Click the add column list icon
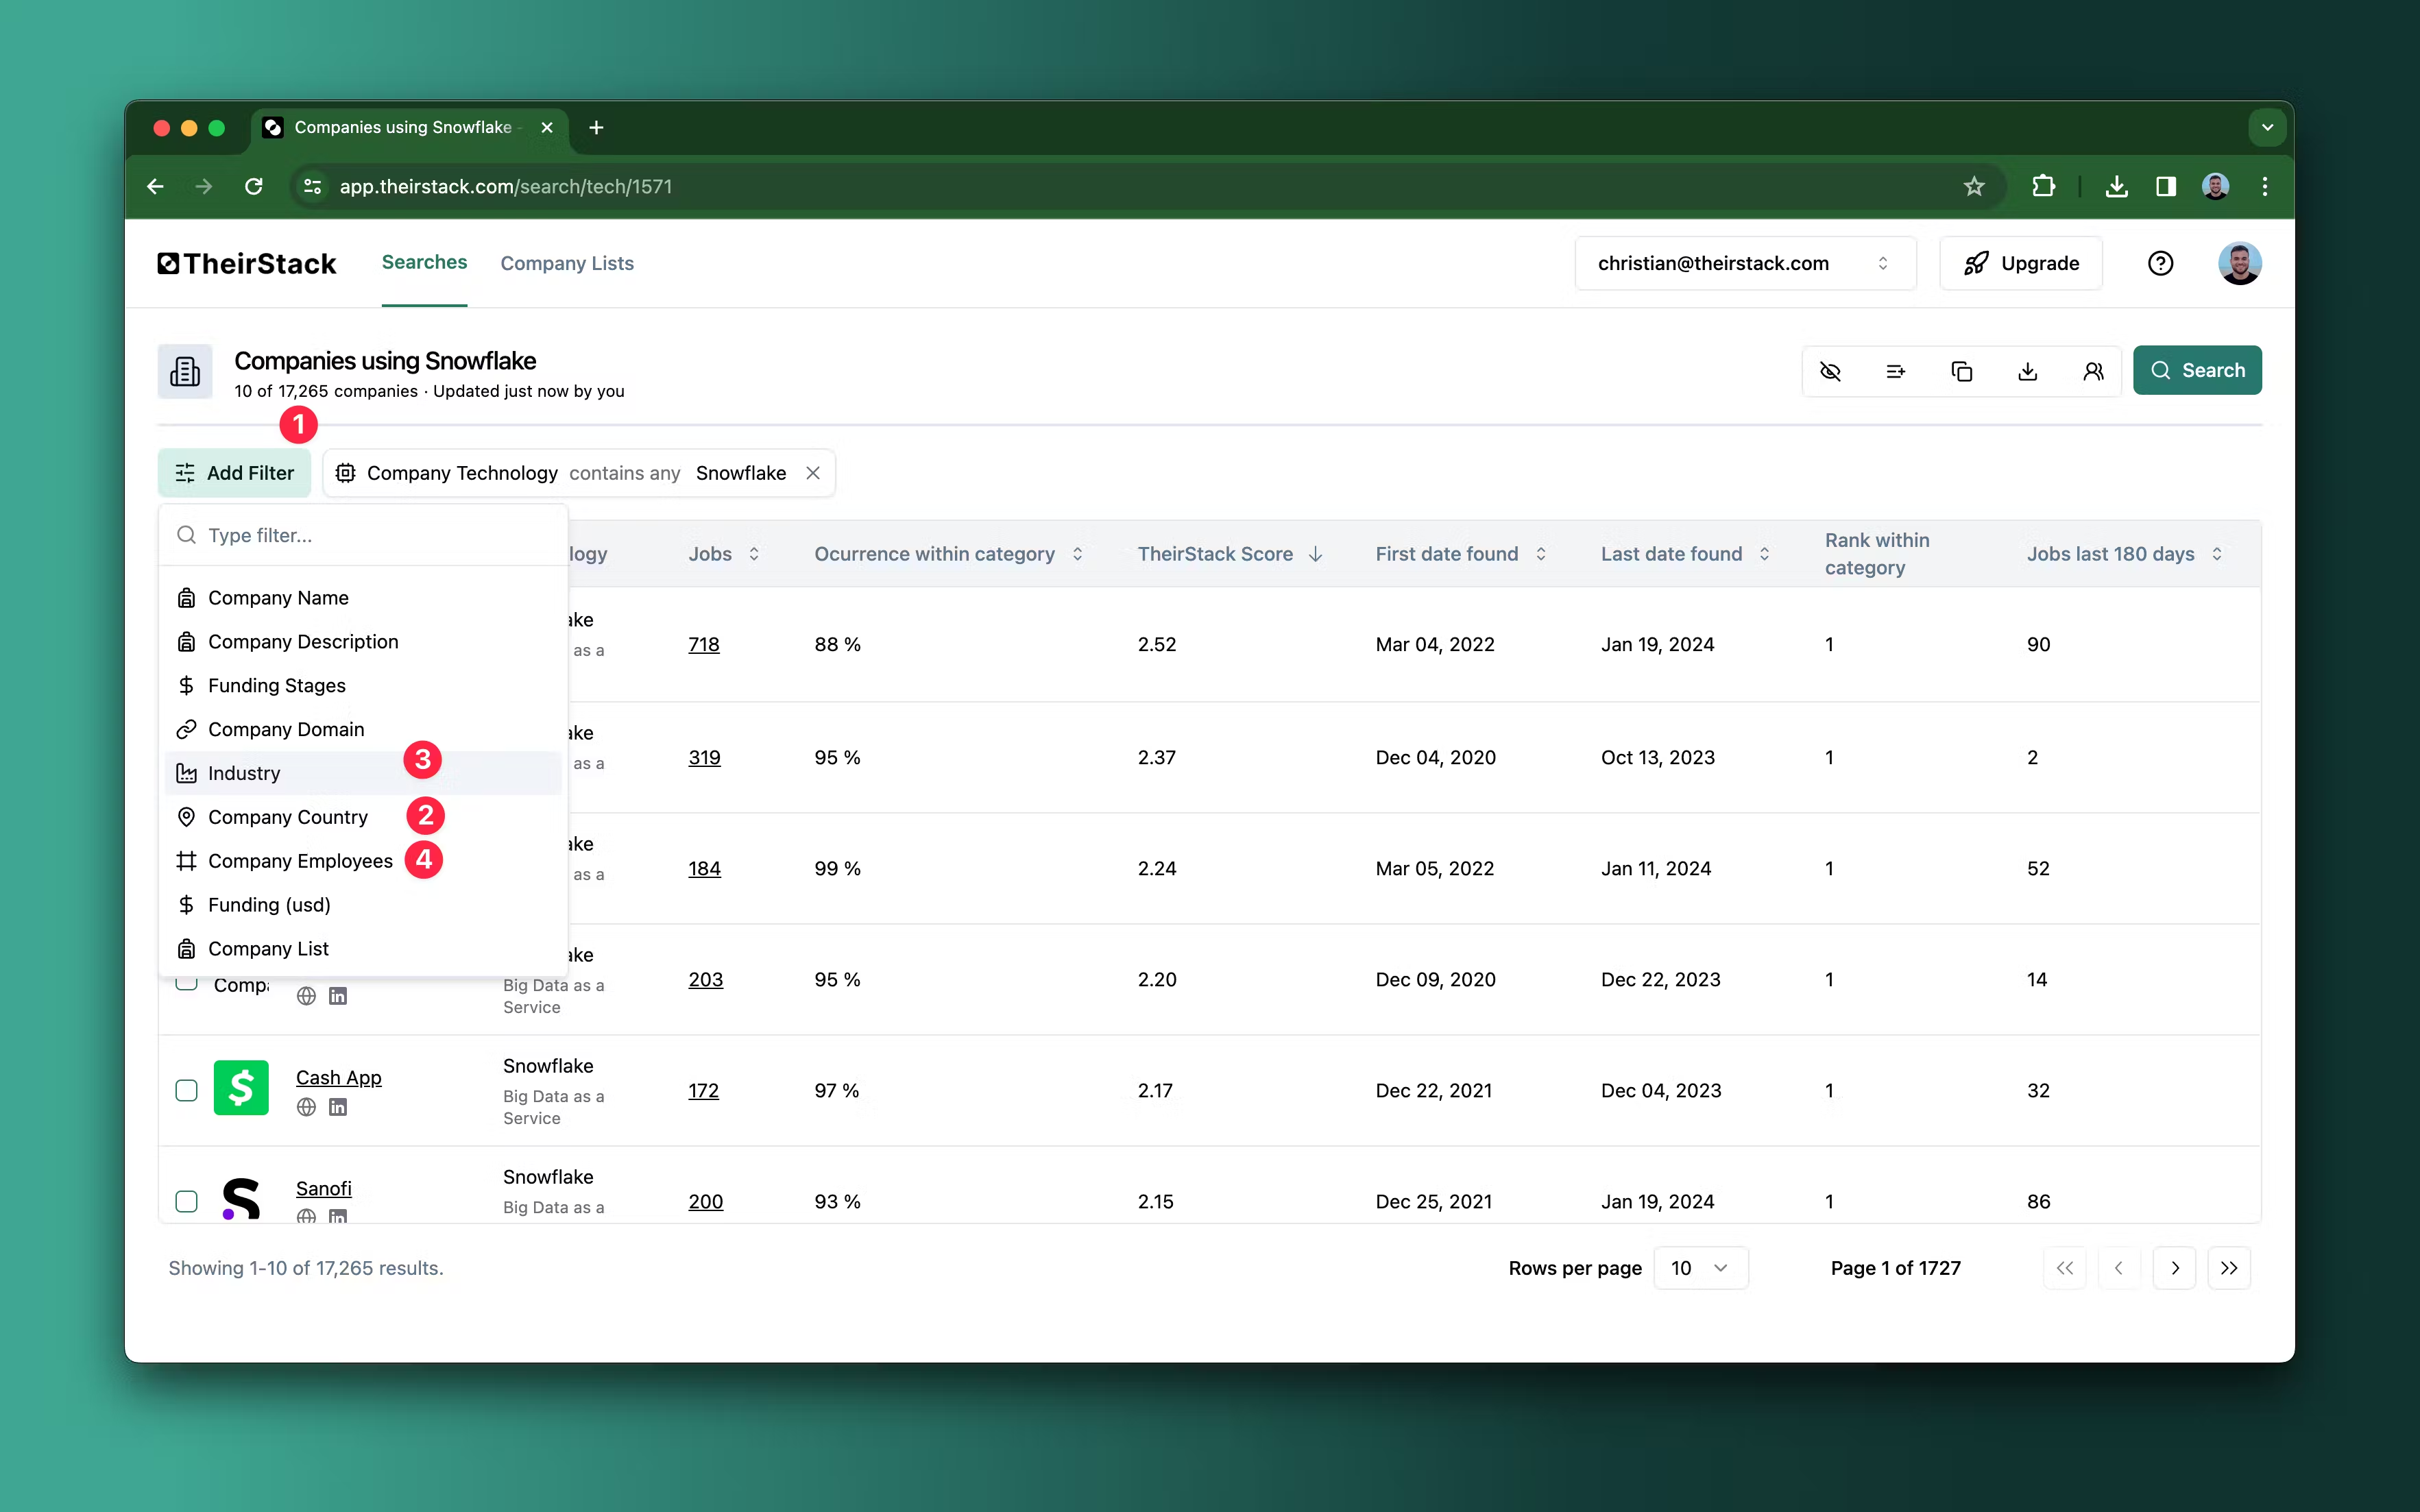The image size is (2420, 1512). (x=1895, y=371)
